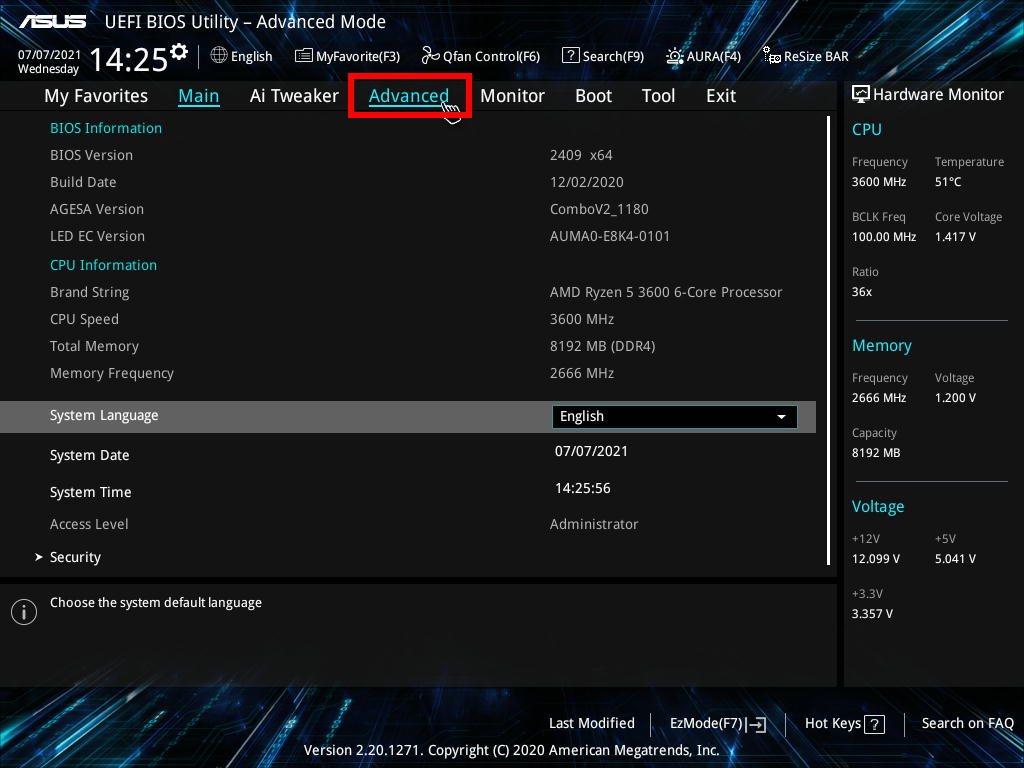Click +12V reading 12.099 V

[876, 559]
